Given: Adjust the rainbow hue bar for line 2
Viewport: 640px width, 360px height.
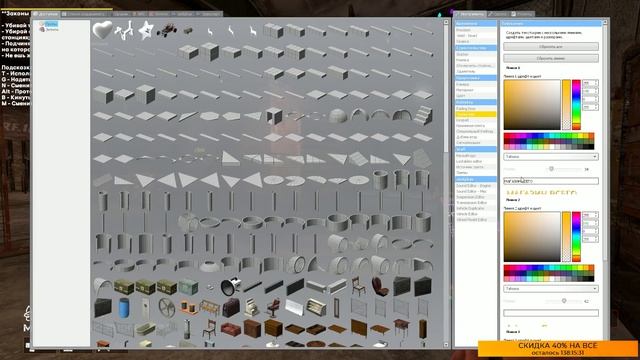Looking at the screenshot, I should 576,237.
